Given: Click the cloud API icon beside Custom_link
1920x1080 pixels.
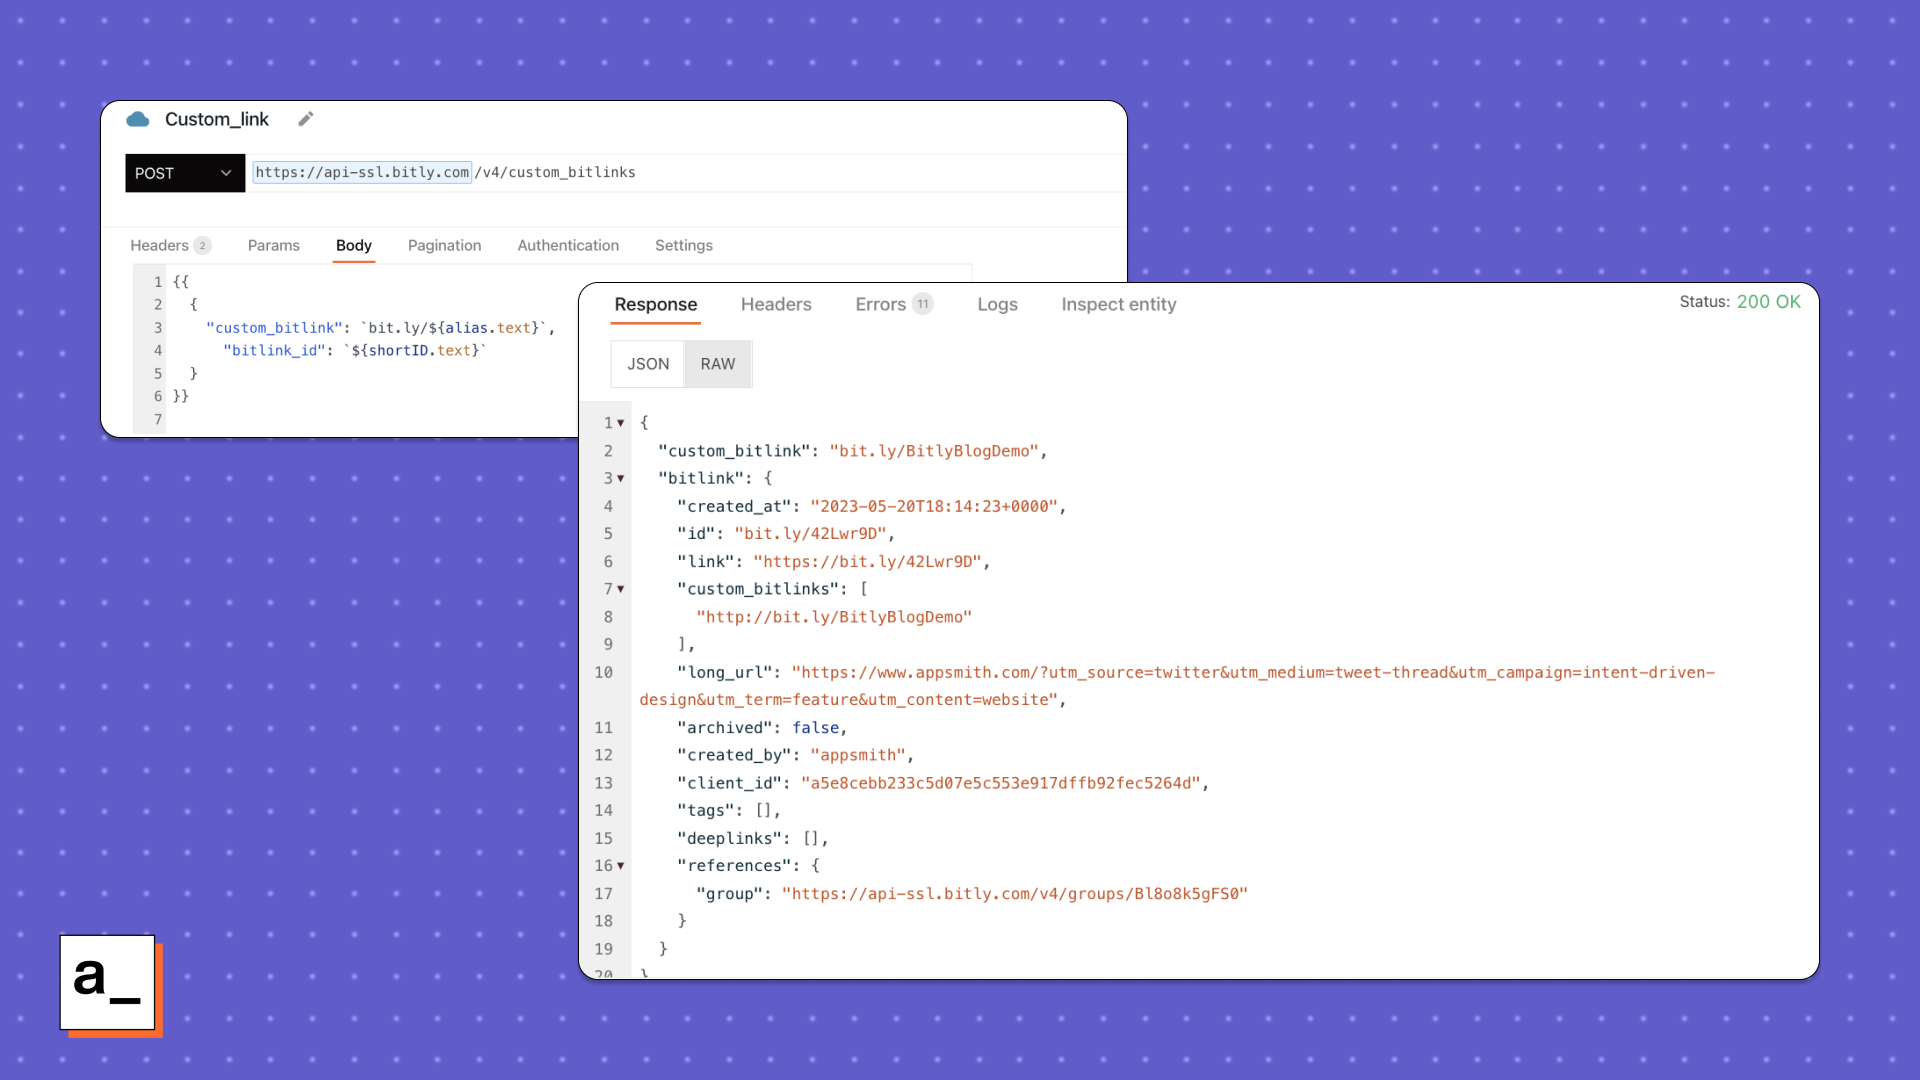Looking at the screenshot, I should (138, 119).
